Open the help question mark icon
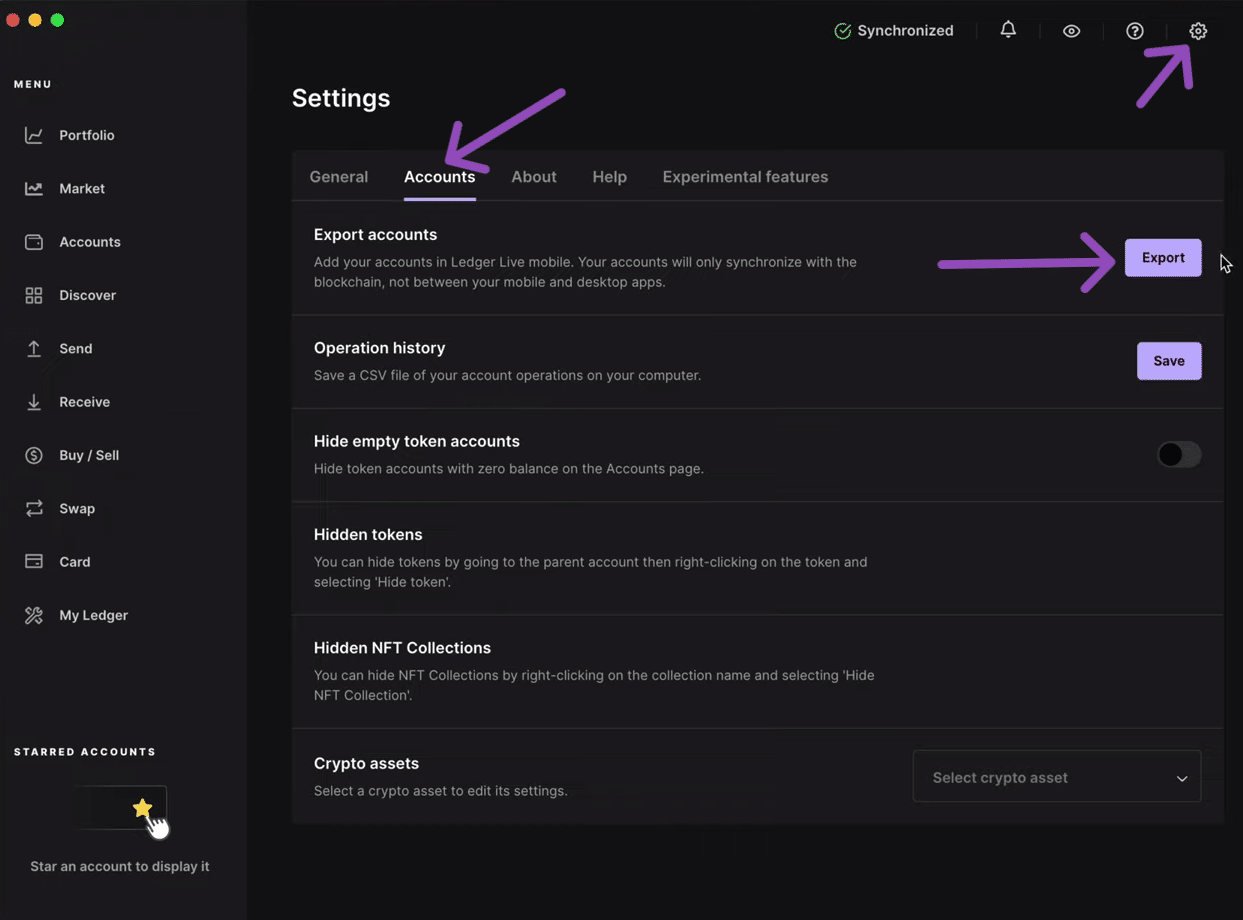Image resolution: width=1243 pixels, height=920 pixels. pyautogui.click(x=1134, y=31)
